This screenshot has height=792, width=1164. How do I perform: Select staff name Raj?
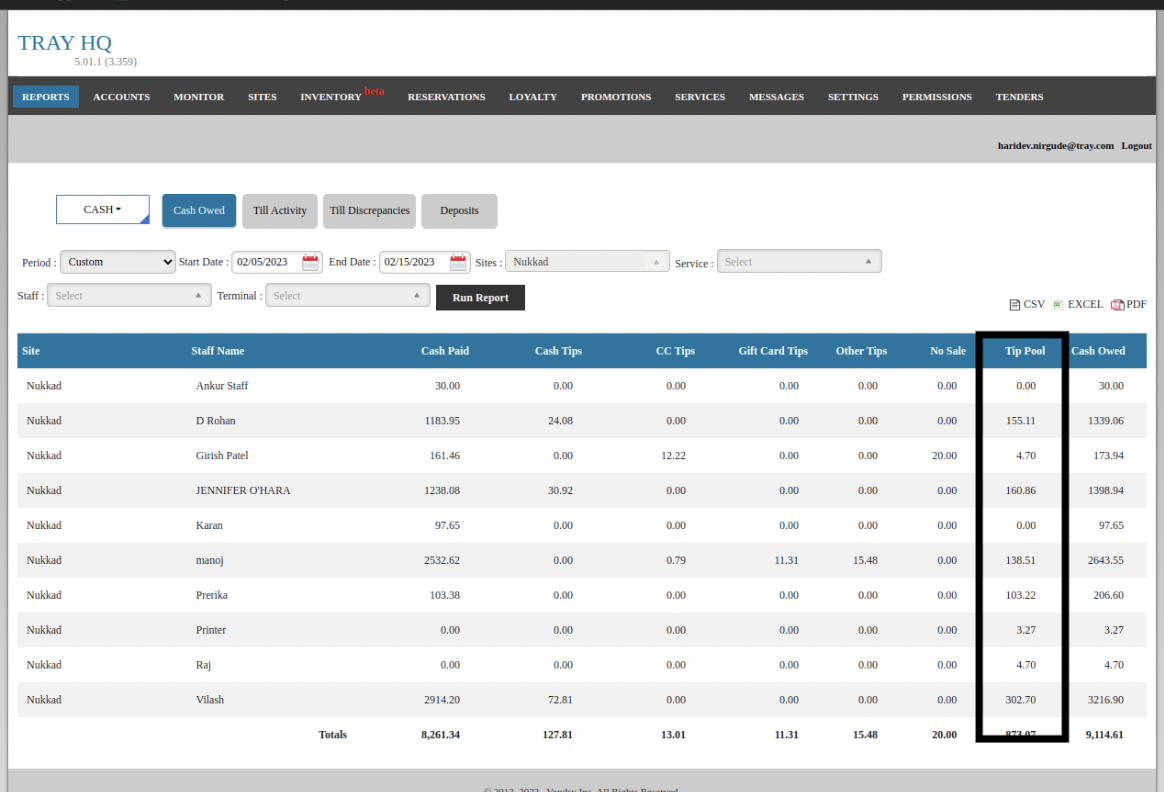coord(203,664)
